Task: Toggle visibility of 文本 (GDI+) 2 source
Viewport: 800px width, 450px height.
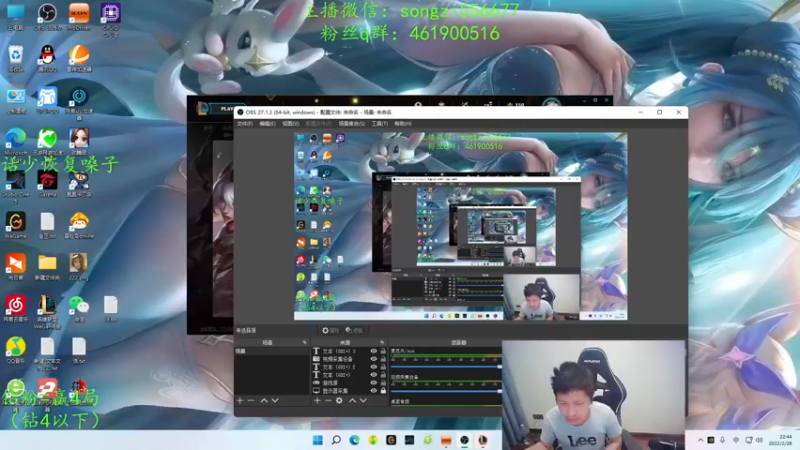Action: pos(373,367)
